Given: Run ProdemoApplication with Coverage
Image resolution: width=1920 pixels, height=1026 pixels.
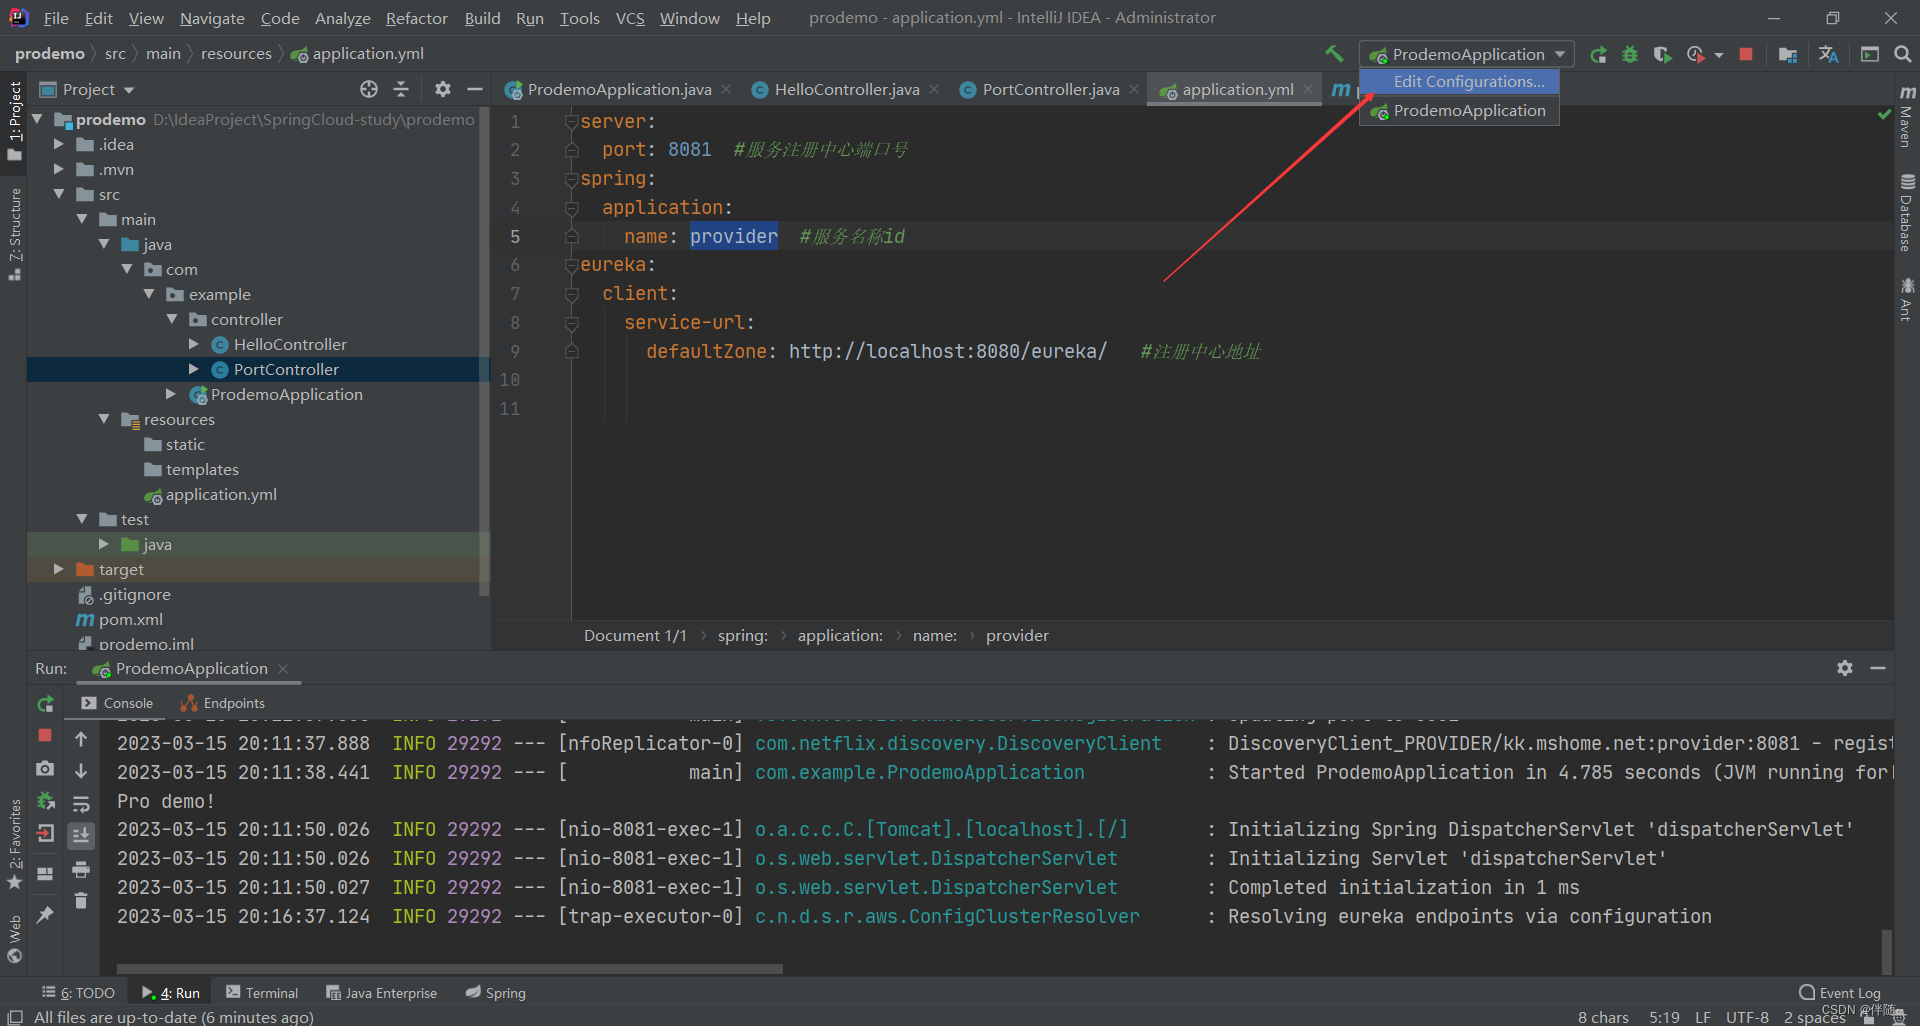Looking at the screenshot, I should [1662, 54].
